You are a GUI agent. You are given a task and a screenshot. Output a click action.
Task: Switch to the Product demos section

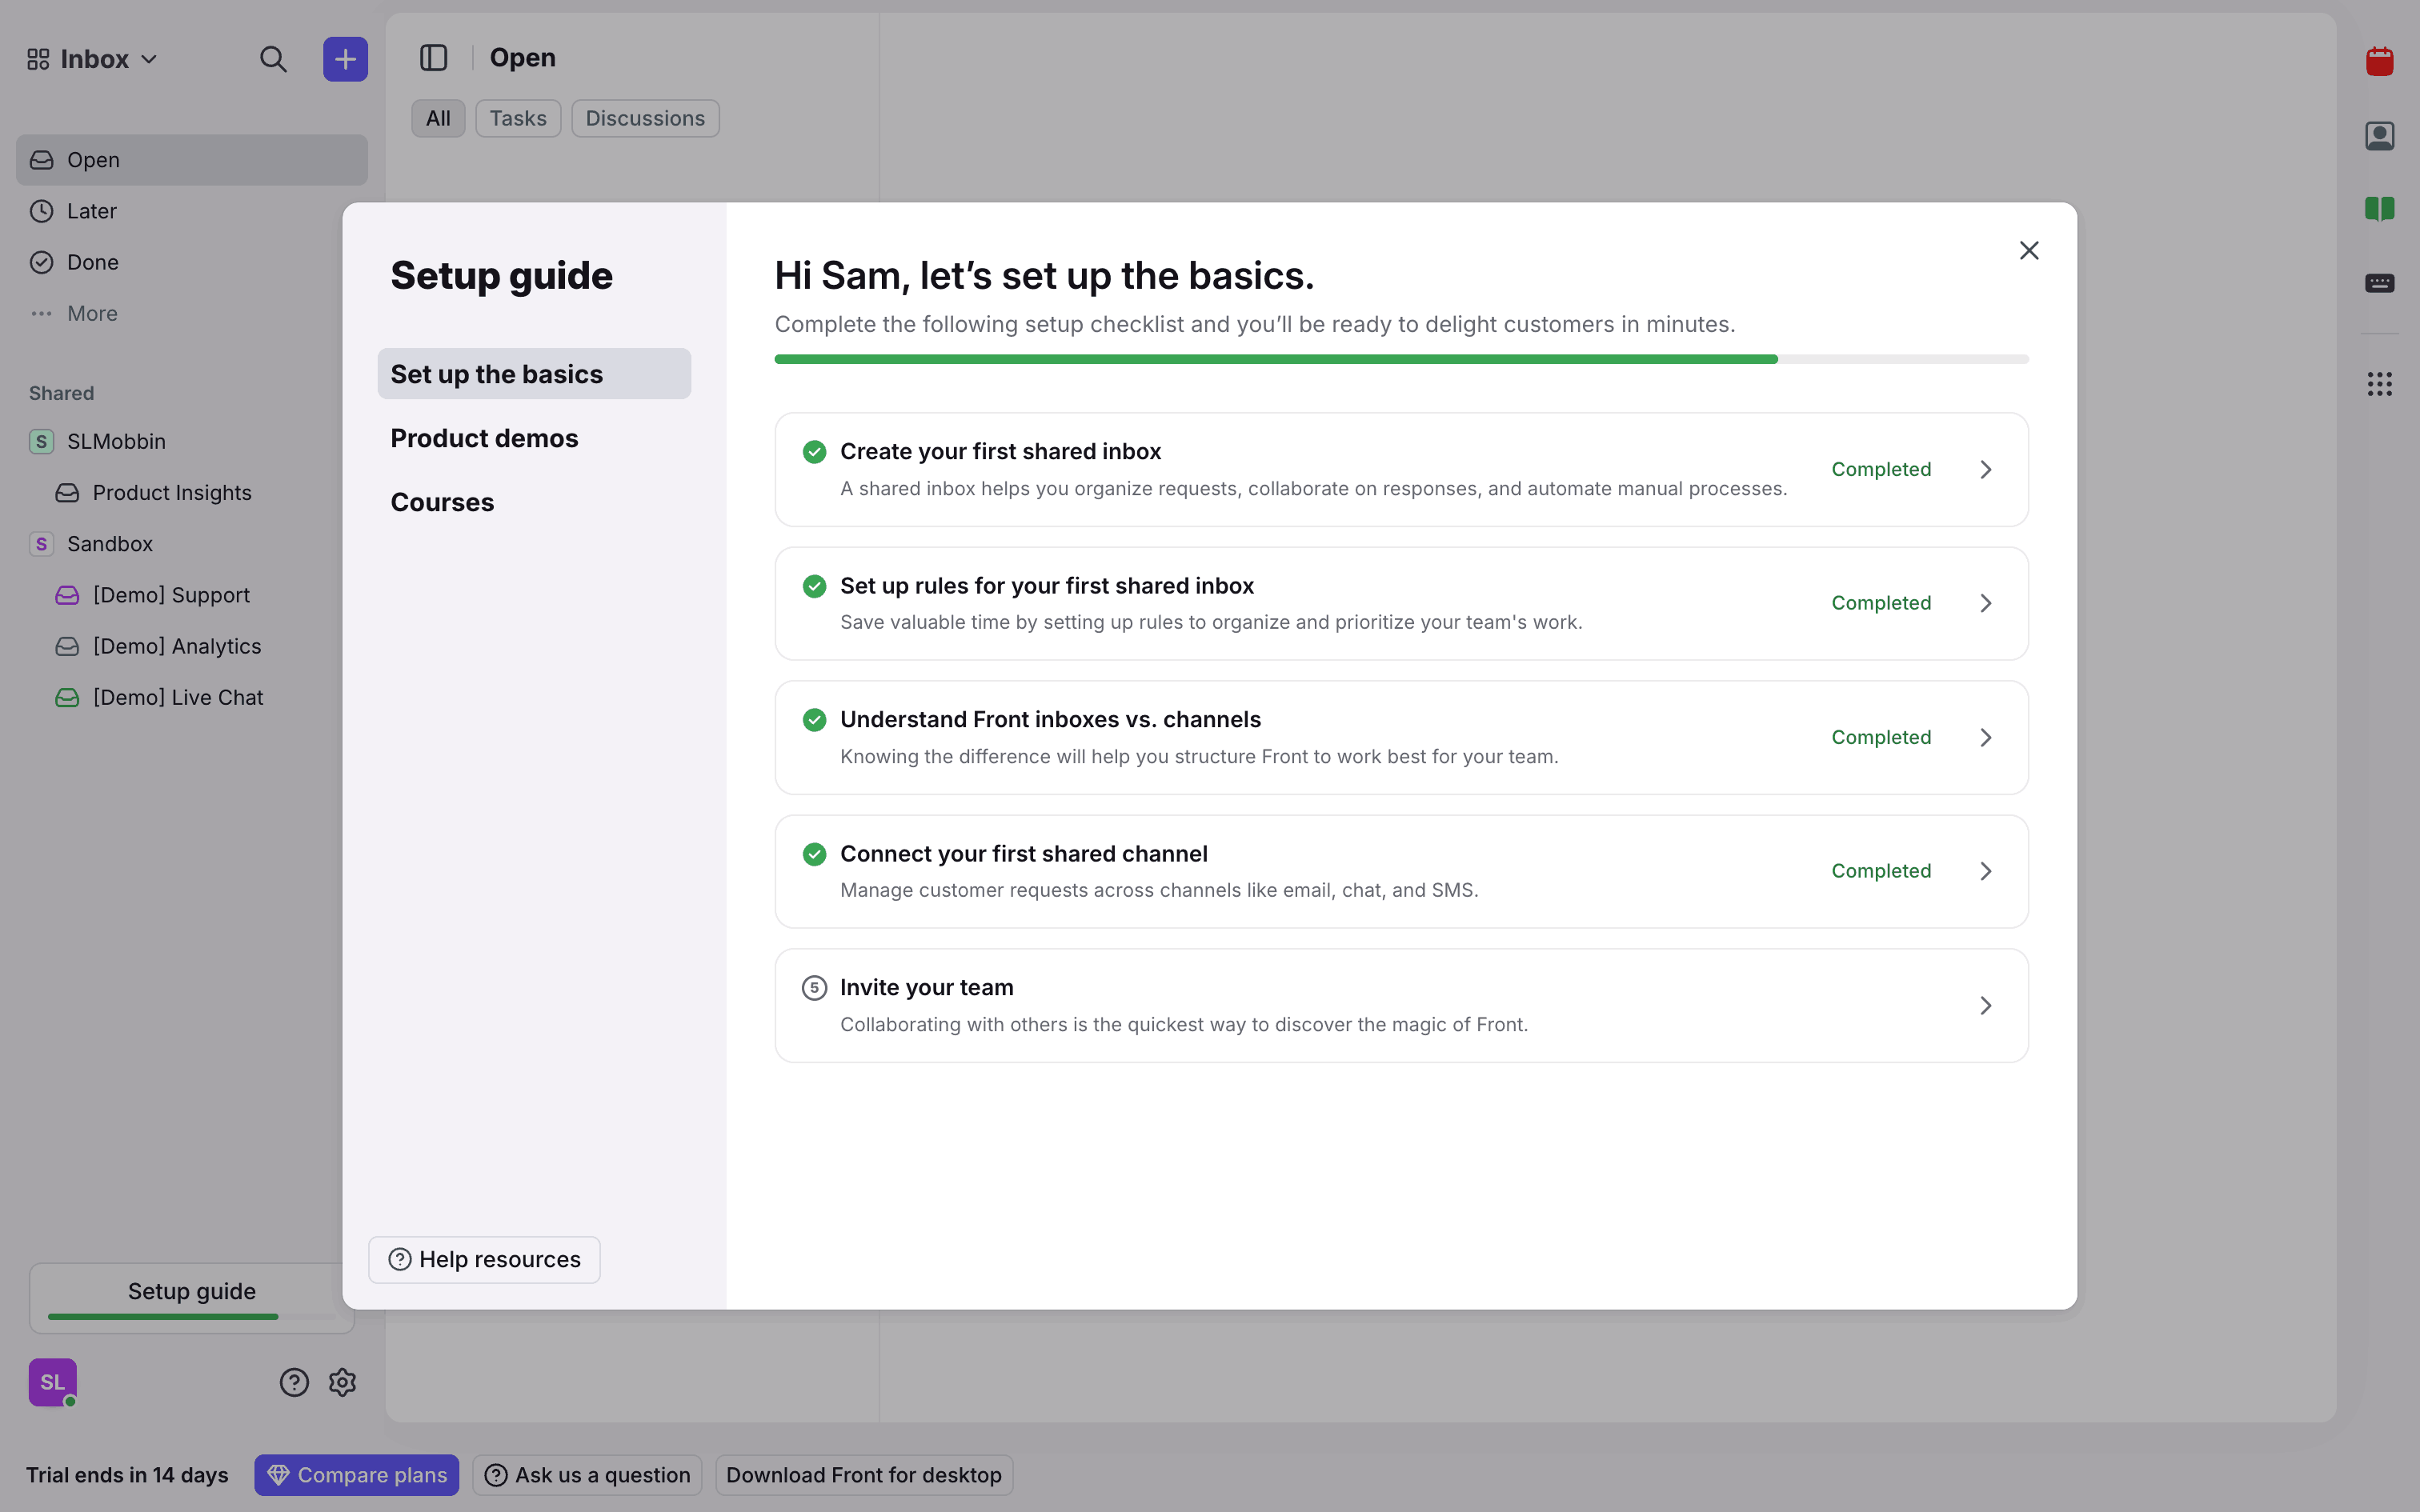(x=484, y=438)
